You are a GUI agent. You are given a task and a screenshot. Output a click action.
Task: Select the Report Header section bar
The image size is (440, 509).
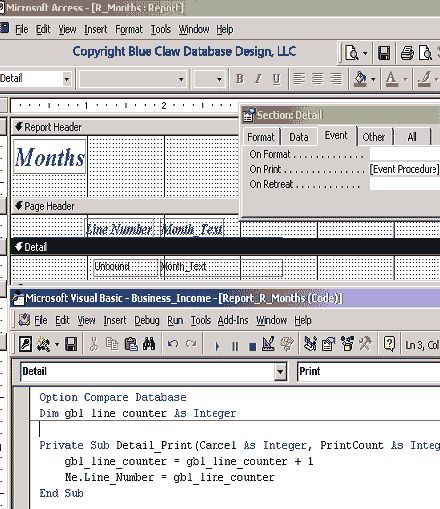[125, 127]
